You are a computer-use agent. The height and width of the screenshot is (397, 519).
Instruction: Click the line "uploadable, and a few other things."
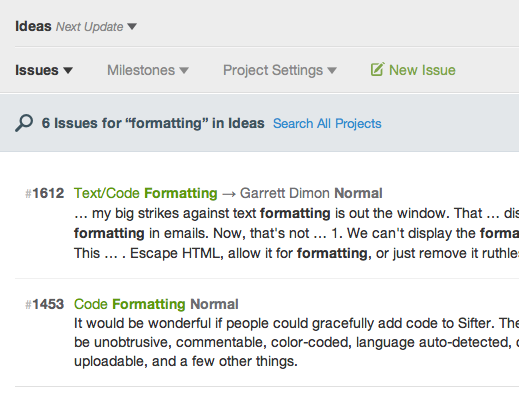click(x=186, y=361)
